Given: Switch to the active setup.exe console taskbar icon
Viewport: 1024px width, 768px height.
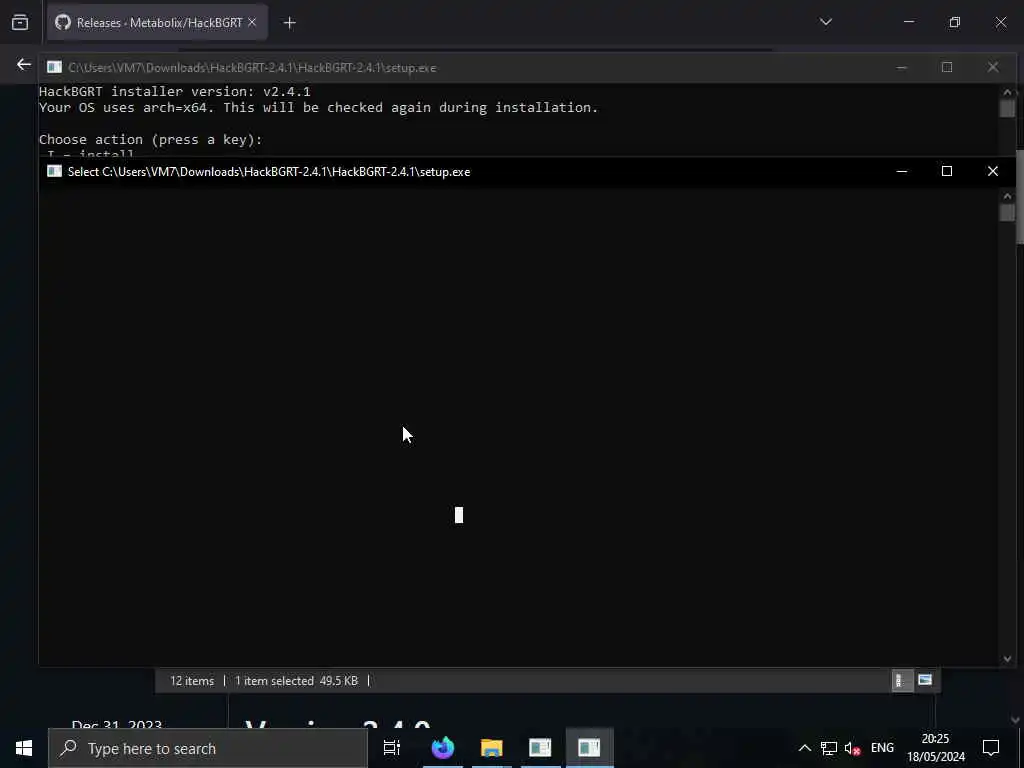Looking at the screenshot, I should [x=589, y=748].
